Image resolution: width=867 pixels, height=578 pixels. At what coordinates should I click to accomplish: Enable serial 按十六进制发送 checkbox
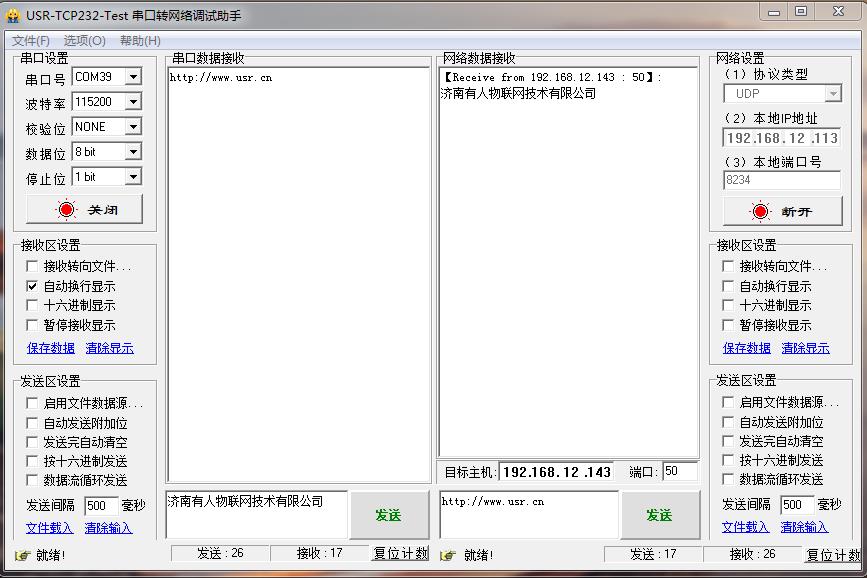click(x=32, y=461)
